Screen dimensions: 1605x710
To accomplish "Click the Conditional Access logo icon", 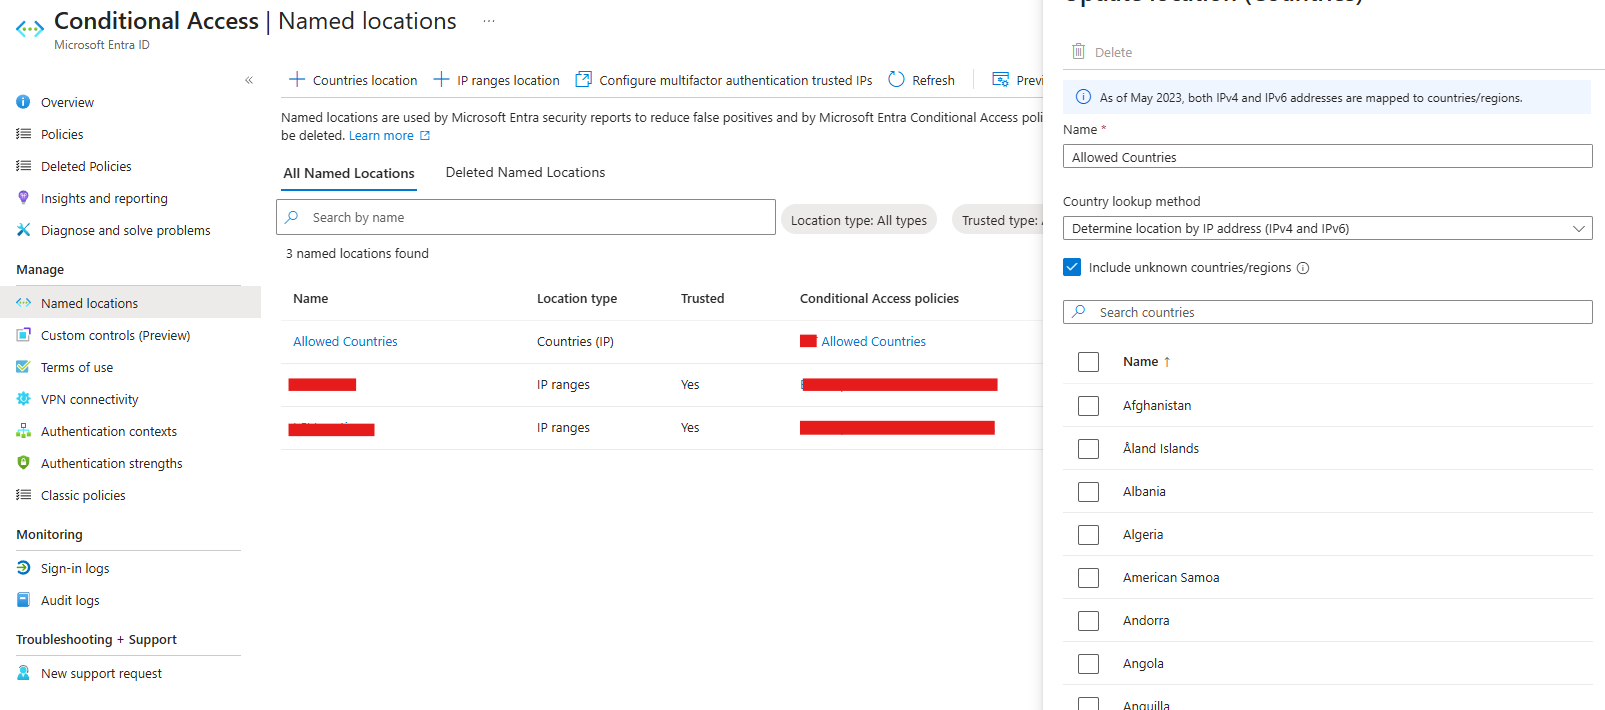I will (30, 29).
